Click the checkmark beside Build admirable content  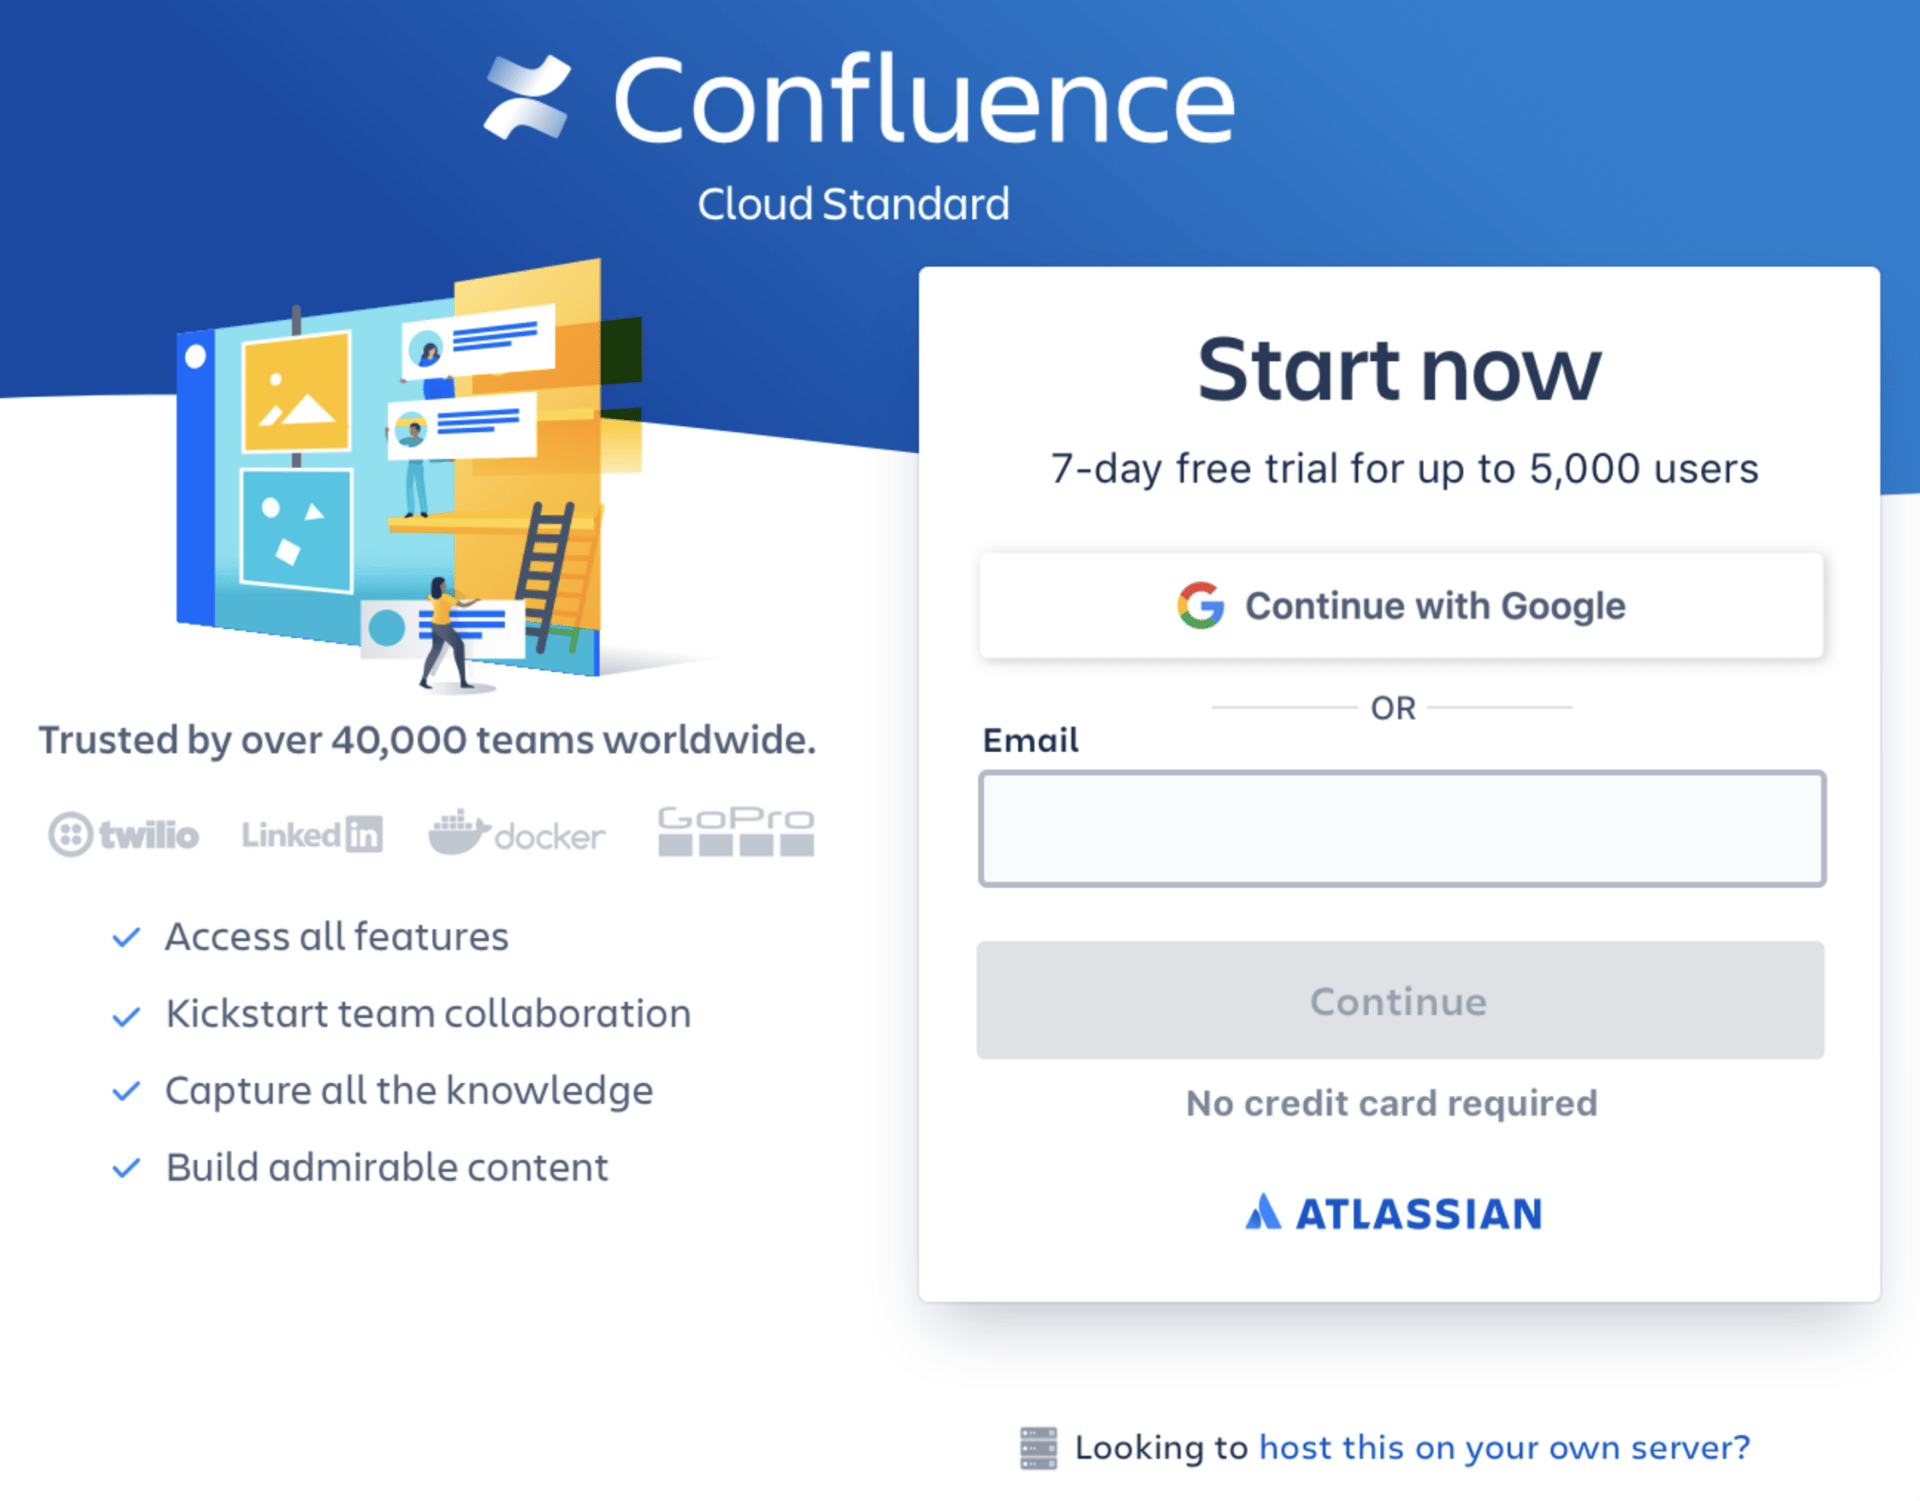click(x=126, y=1168)
